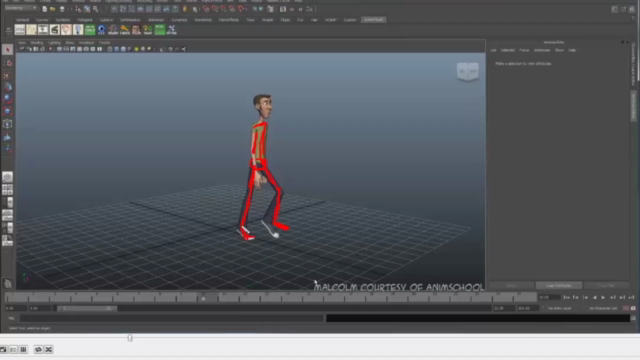The height and width of the screenshot is (360, 640).
Task: Select the Move tool in the toolbox
Action: click(x=7, y=87)
